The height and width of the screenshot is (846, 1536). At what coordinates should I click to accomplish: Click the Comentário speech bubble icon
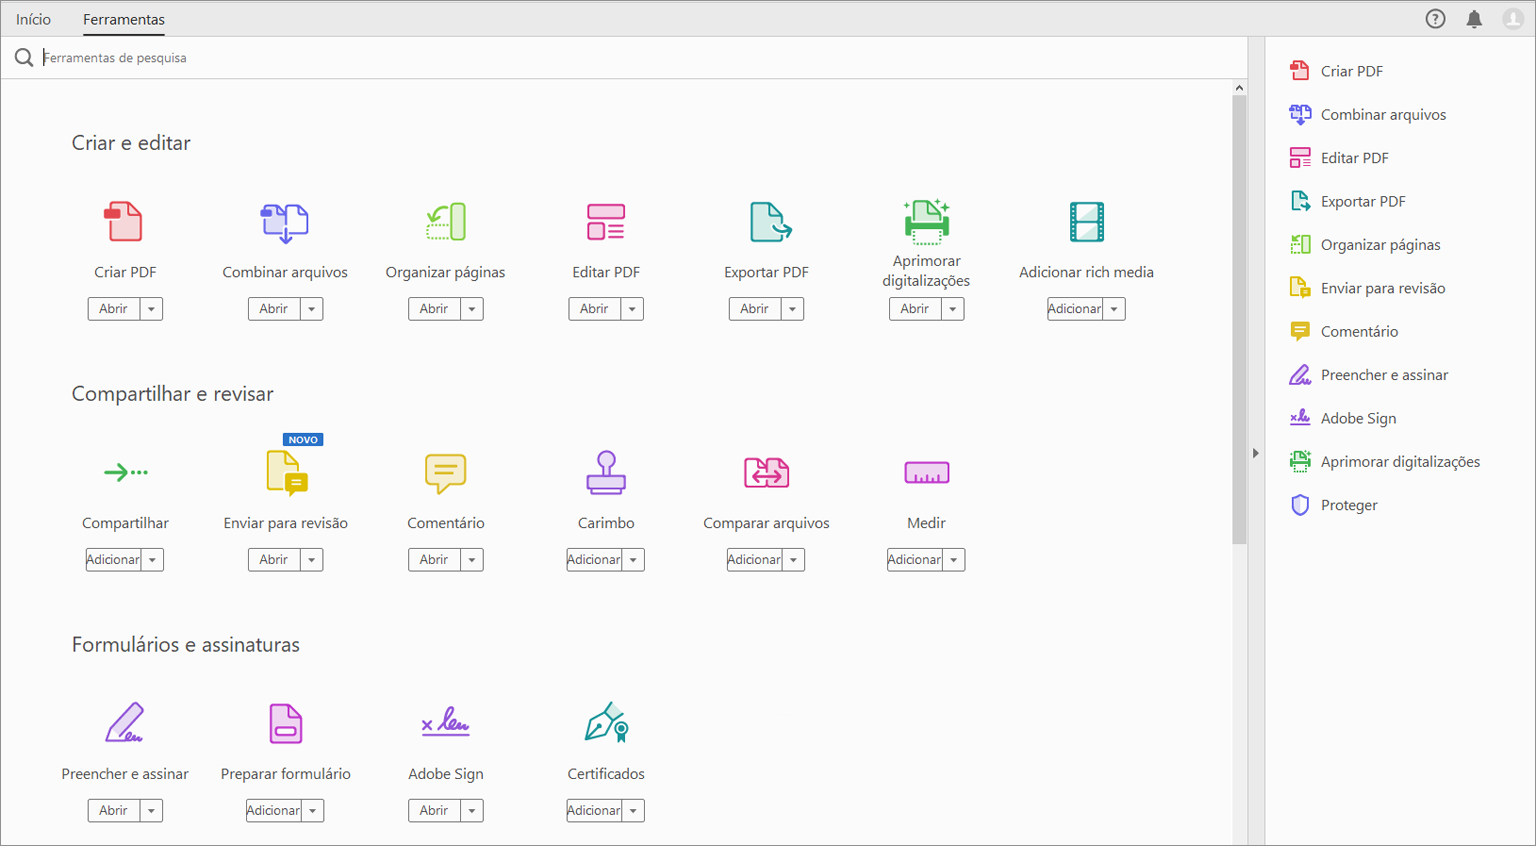click(445, 473)
